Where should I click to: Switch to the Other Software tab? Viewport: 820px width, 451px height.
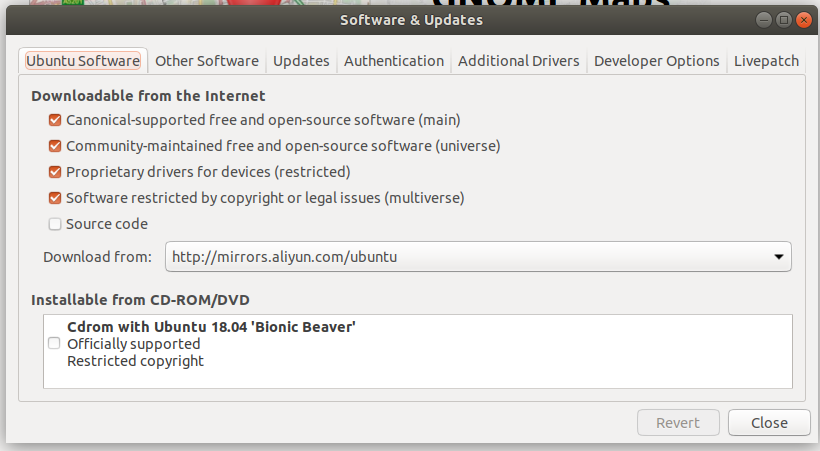coord(206,61)
